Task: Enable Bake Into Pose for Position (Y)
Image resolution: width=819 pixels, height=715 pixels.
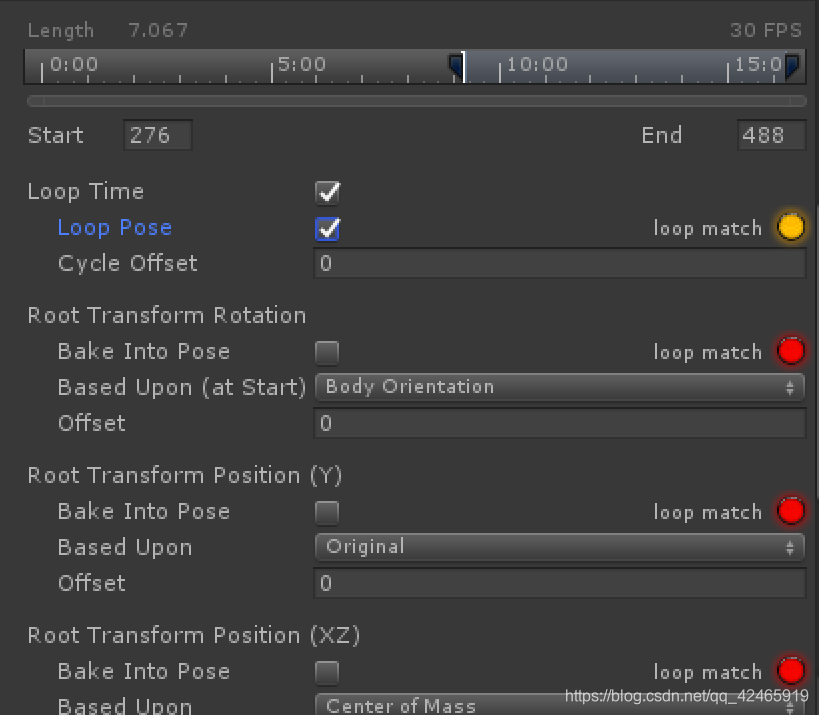Action: click(327, 512)
